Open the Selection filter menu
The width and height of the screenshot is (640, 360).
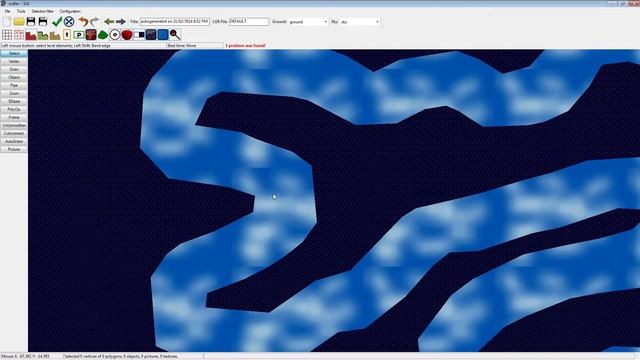pos(42,11)
